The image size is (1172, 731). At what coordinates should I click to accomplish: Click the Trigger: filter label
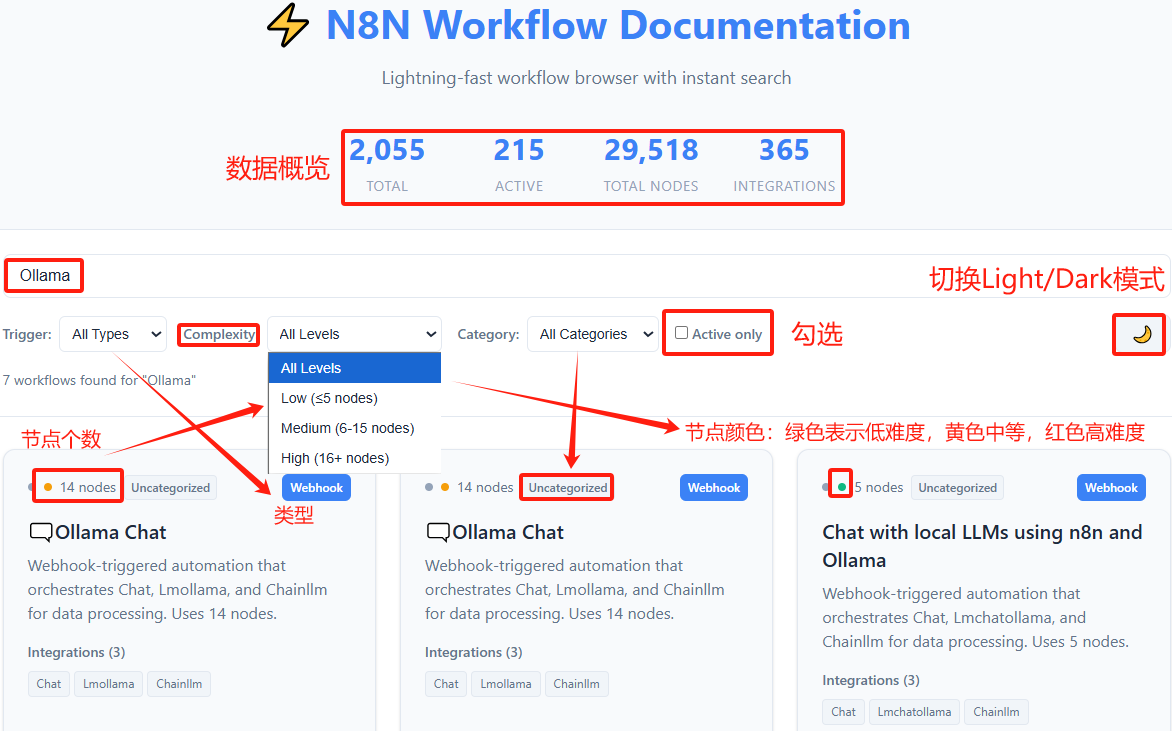tap(27, 334)
